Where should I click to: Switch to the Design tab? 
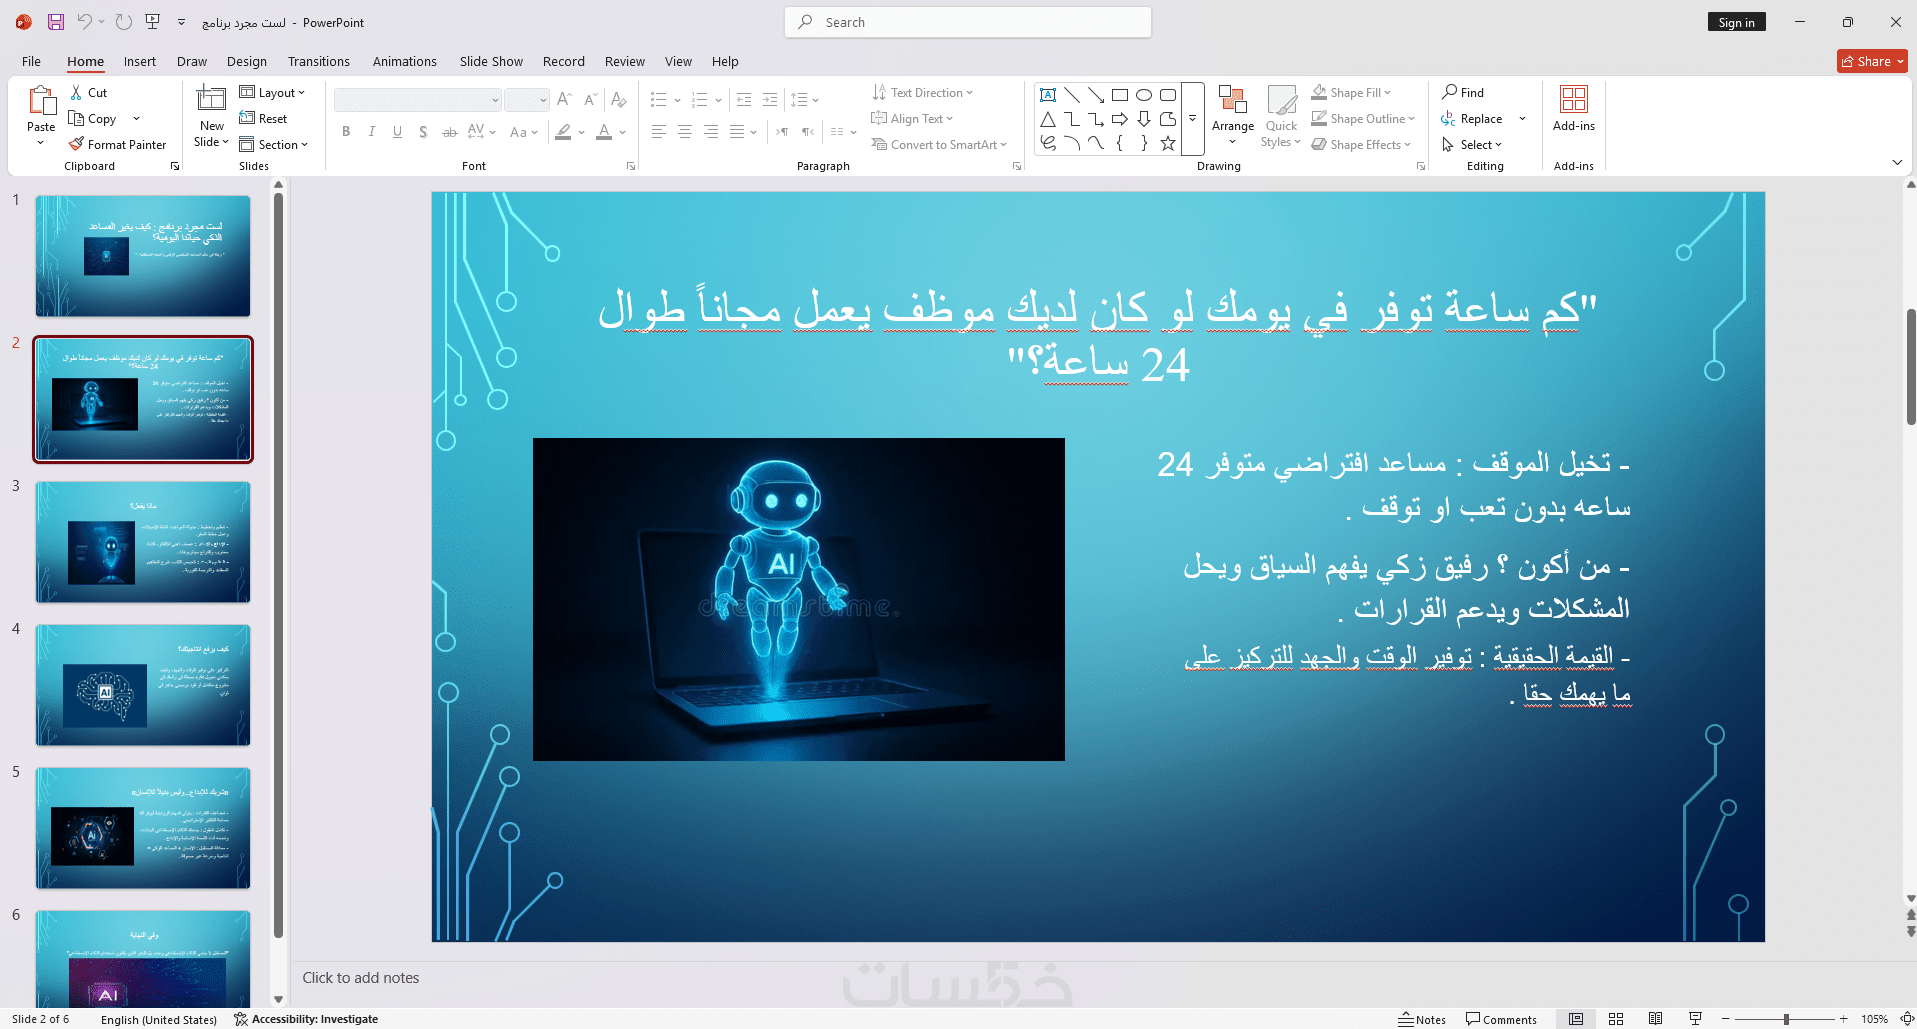coord(247,61)
